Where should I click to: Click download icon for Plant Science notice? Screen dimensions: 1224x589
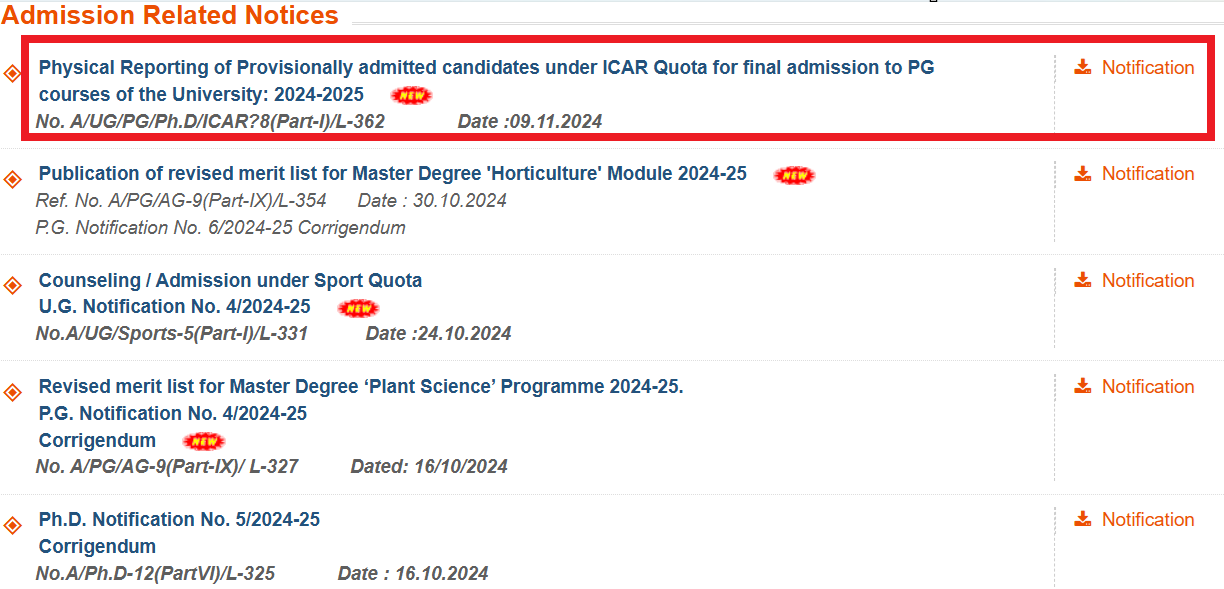pos(1082,386)
